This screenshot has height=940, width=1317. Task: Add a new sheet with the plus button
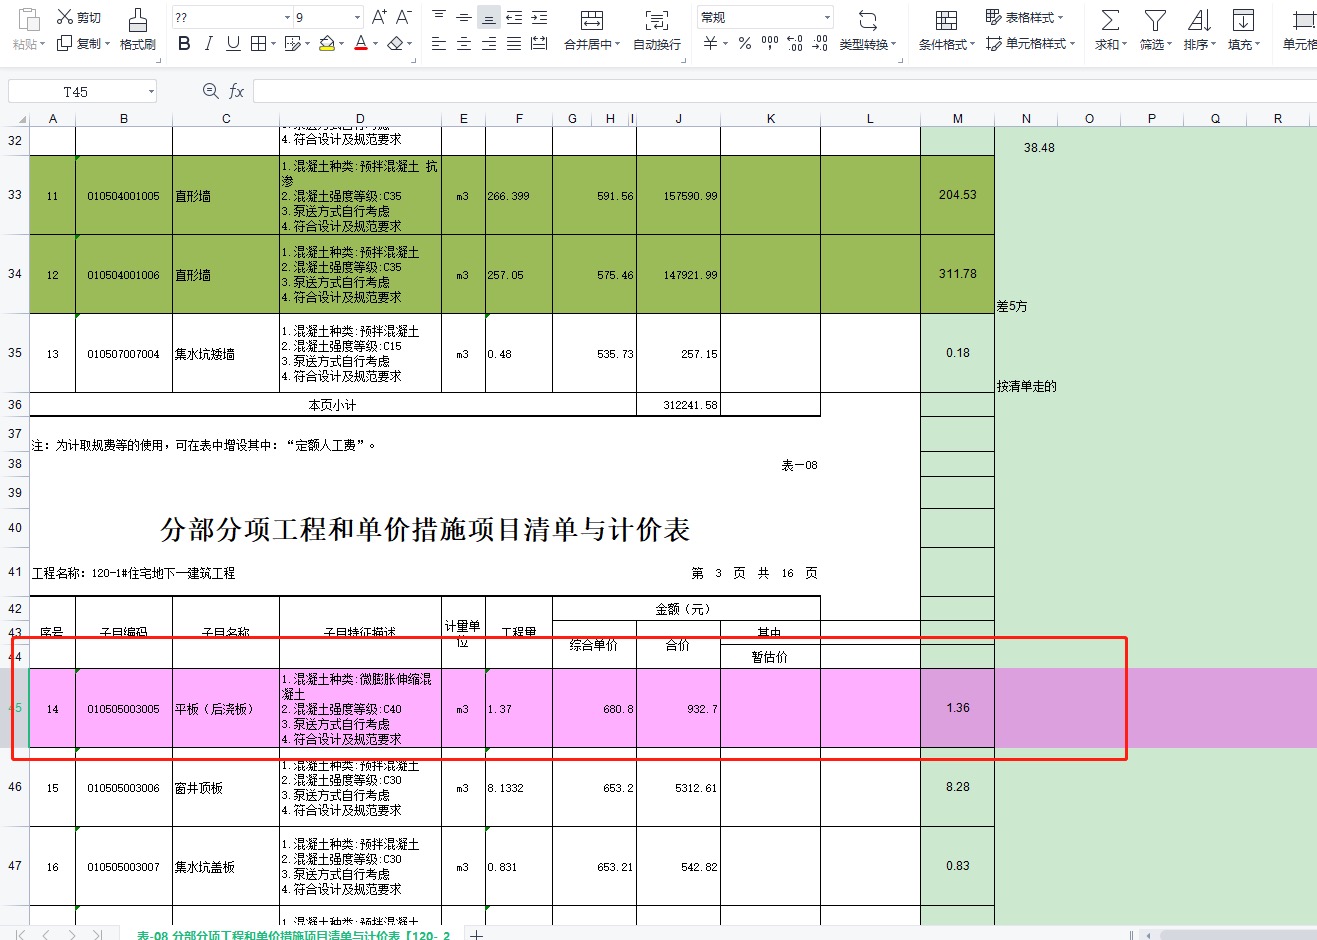point(477,935)
